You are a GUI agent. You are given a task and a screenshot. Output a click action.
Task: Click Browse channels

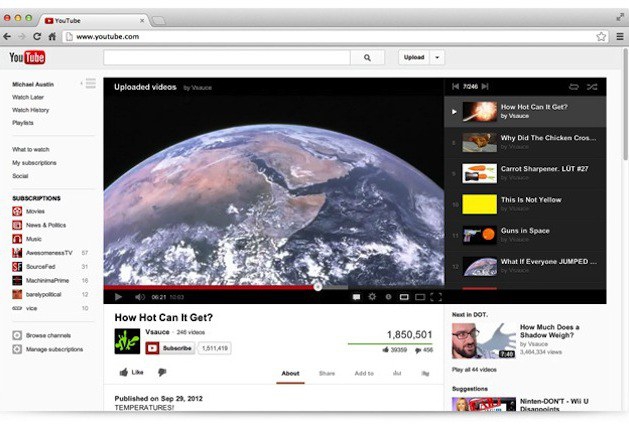tap(48, 335)
